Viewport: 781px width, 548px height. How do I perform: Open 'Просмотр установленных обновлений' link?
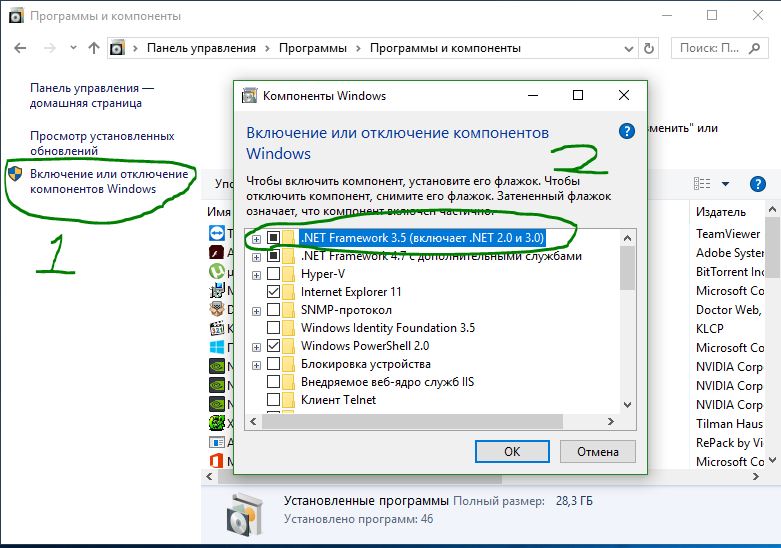pyautogui.click(x=102, y=143)
